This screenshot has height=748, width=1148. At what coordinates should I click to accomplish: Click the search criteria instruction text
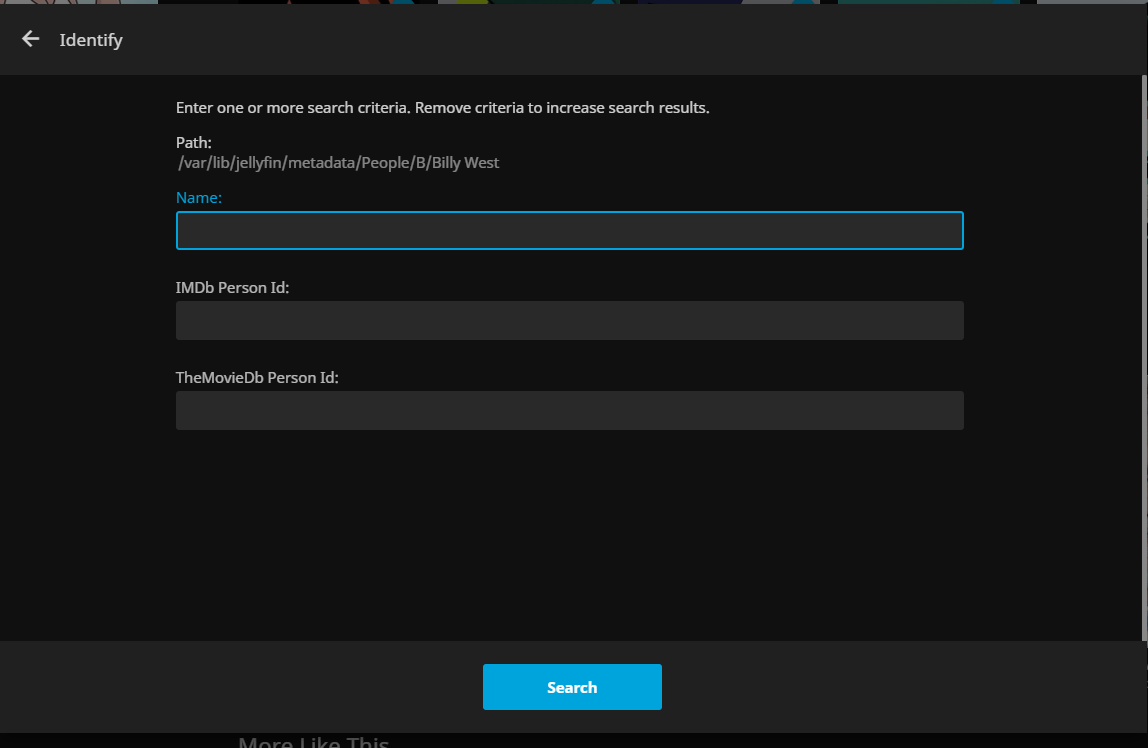tap(442, 108)
